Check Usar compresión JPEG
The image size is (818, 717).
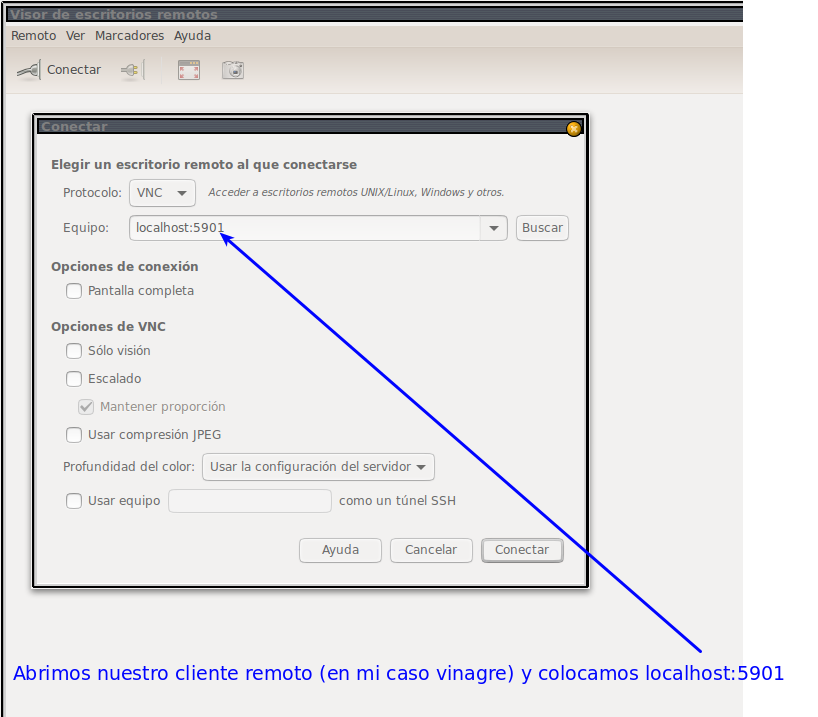tap(74, 435)
